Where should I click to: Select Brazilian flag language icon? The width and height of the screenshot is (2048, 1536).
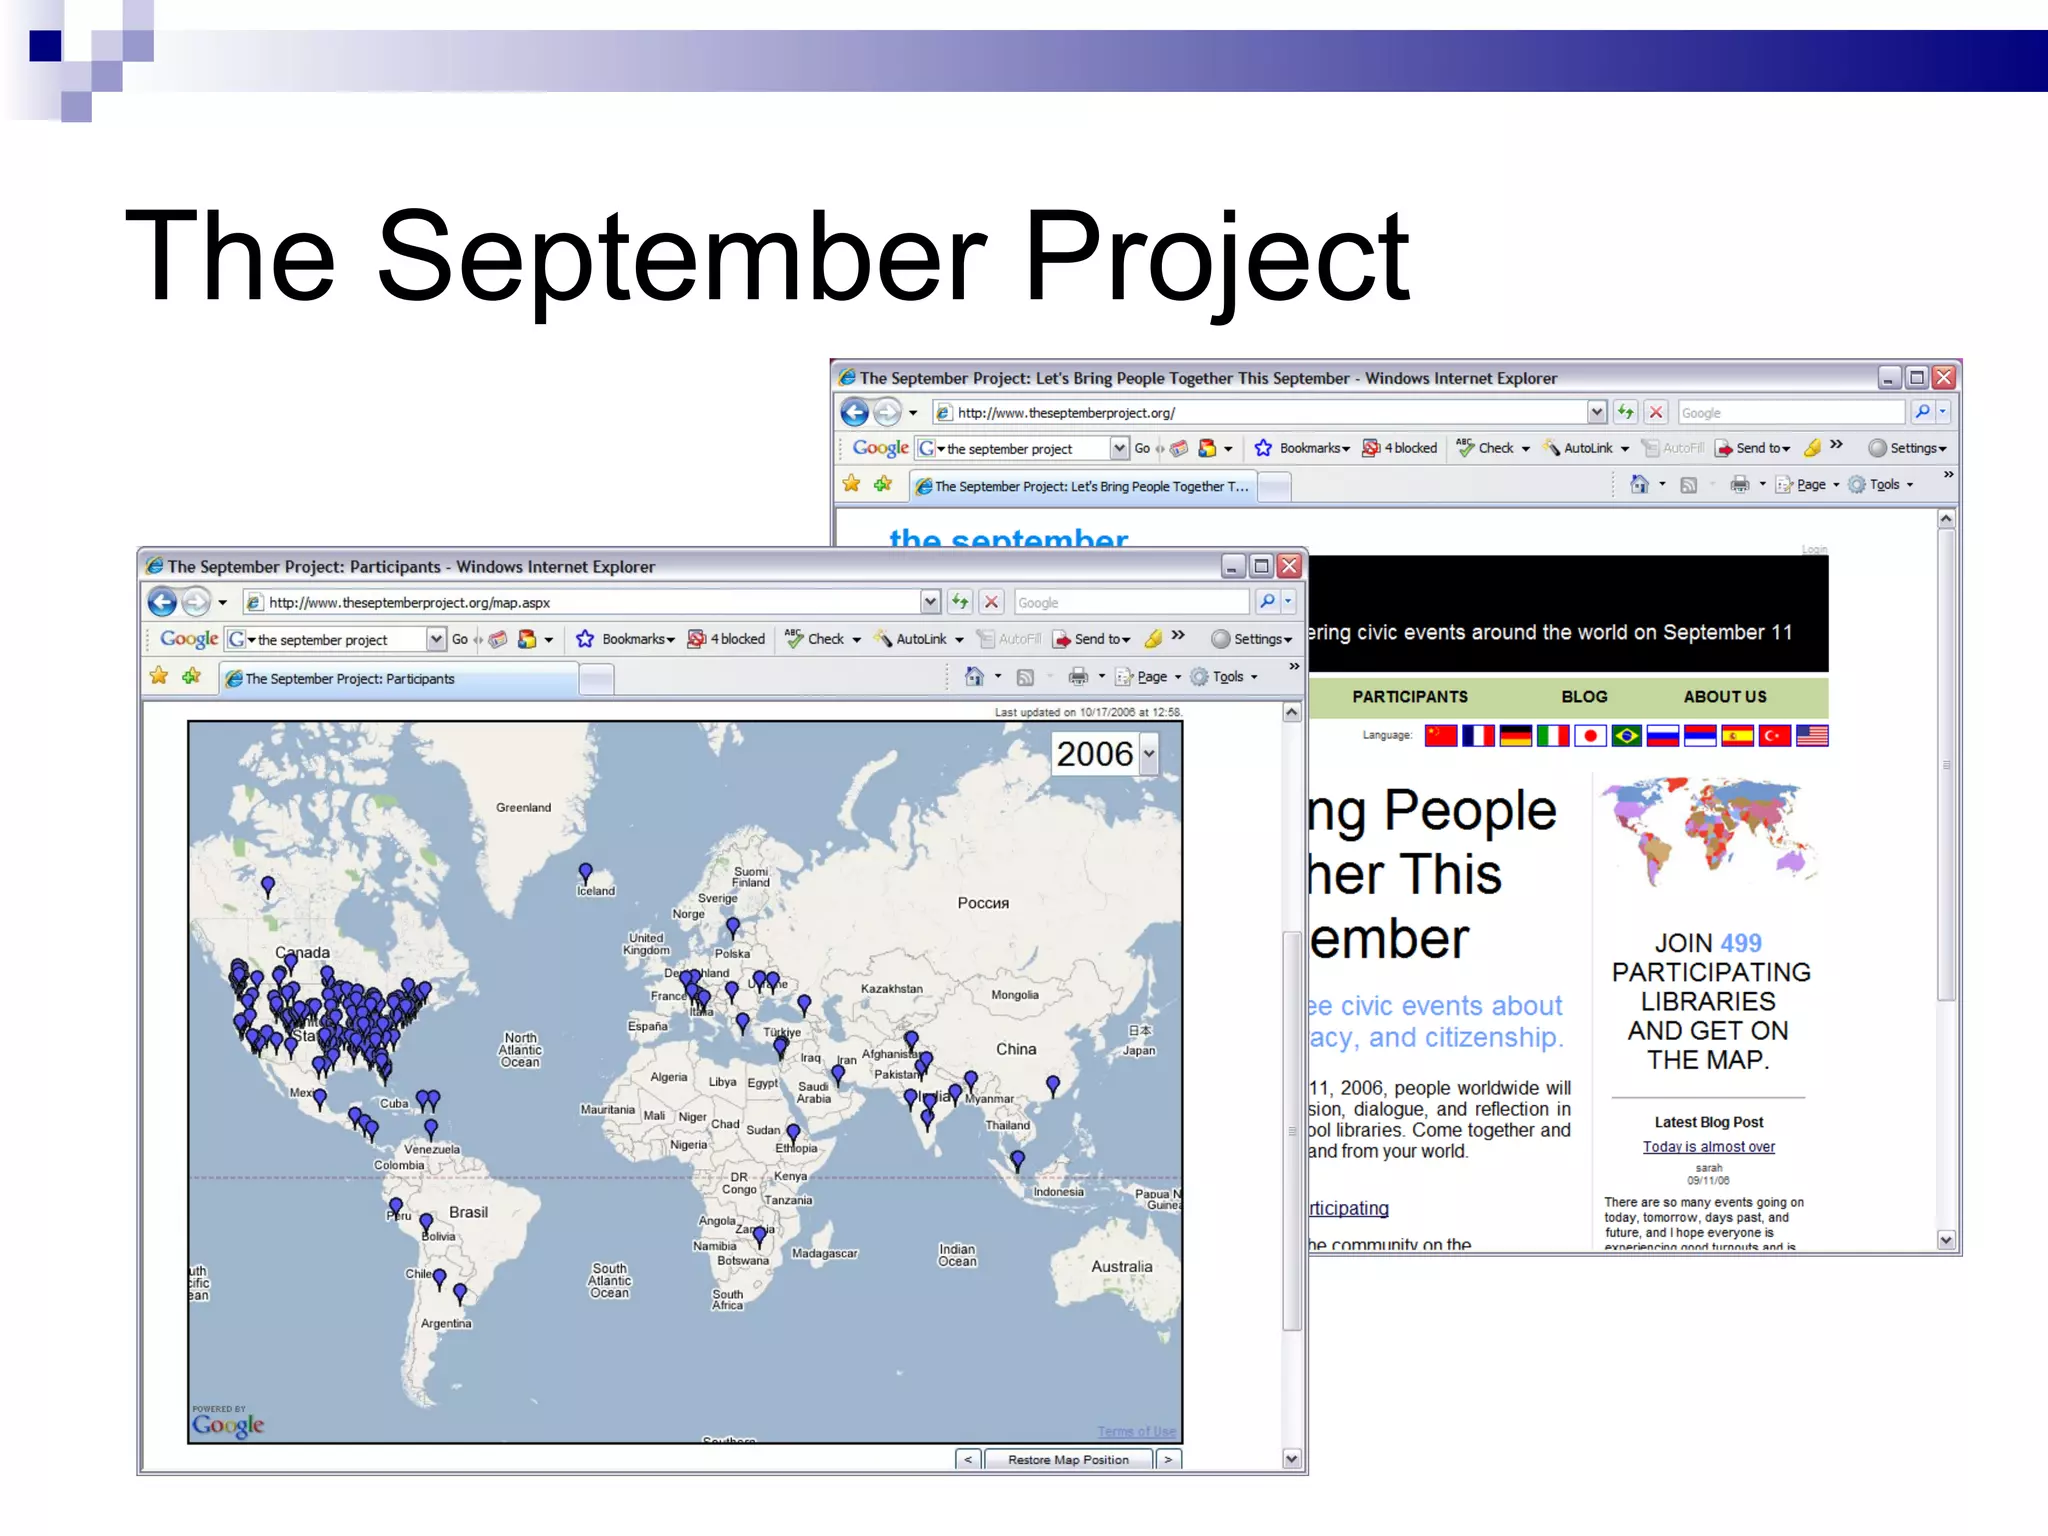pos(1627,736)
